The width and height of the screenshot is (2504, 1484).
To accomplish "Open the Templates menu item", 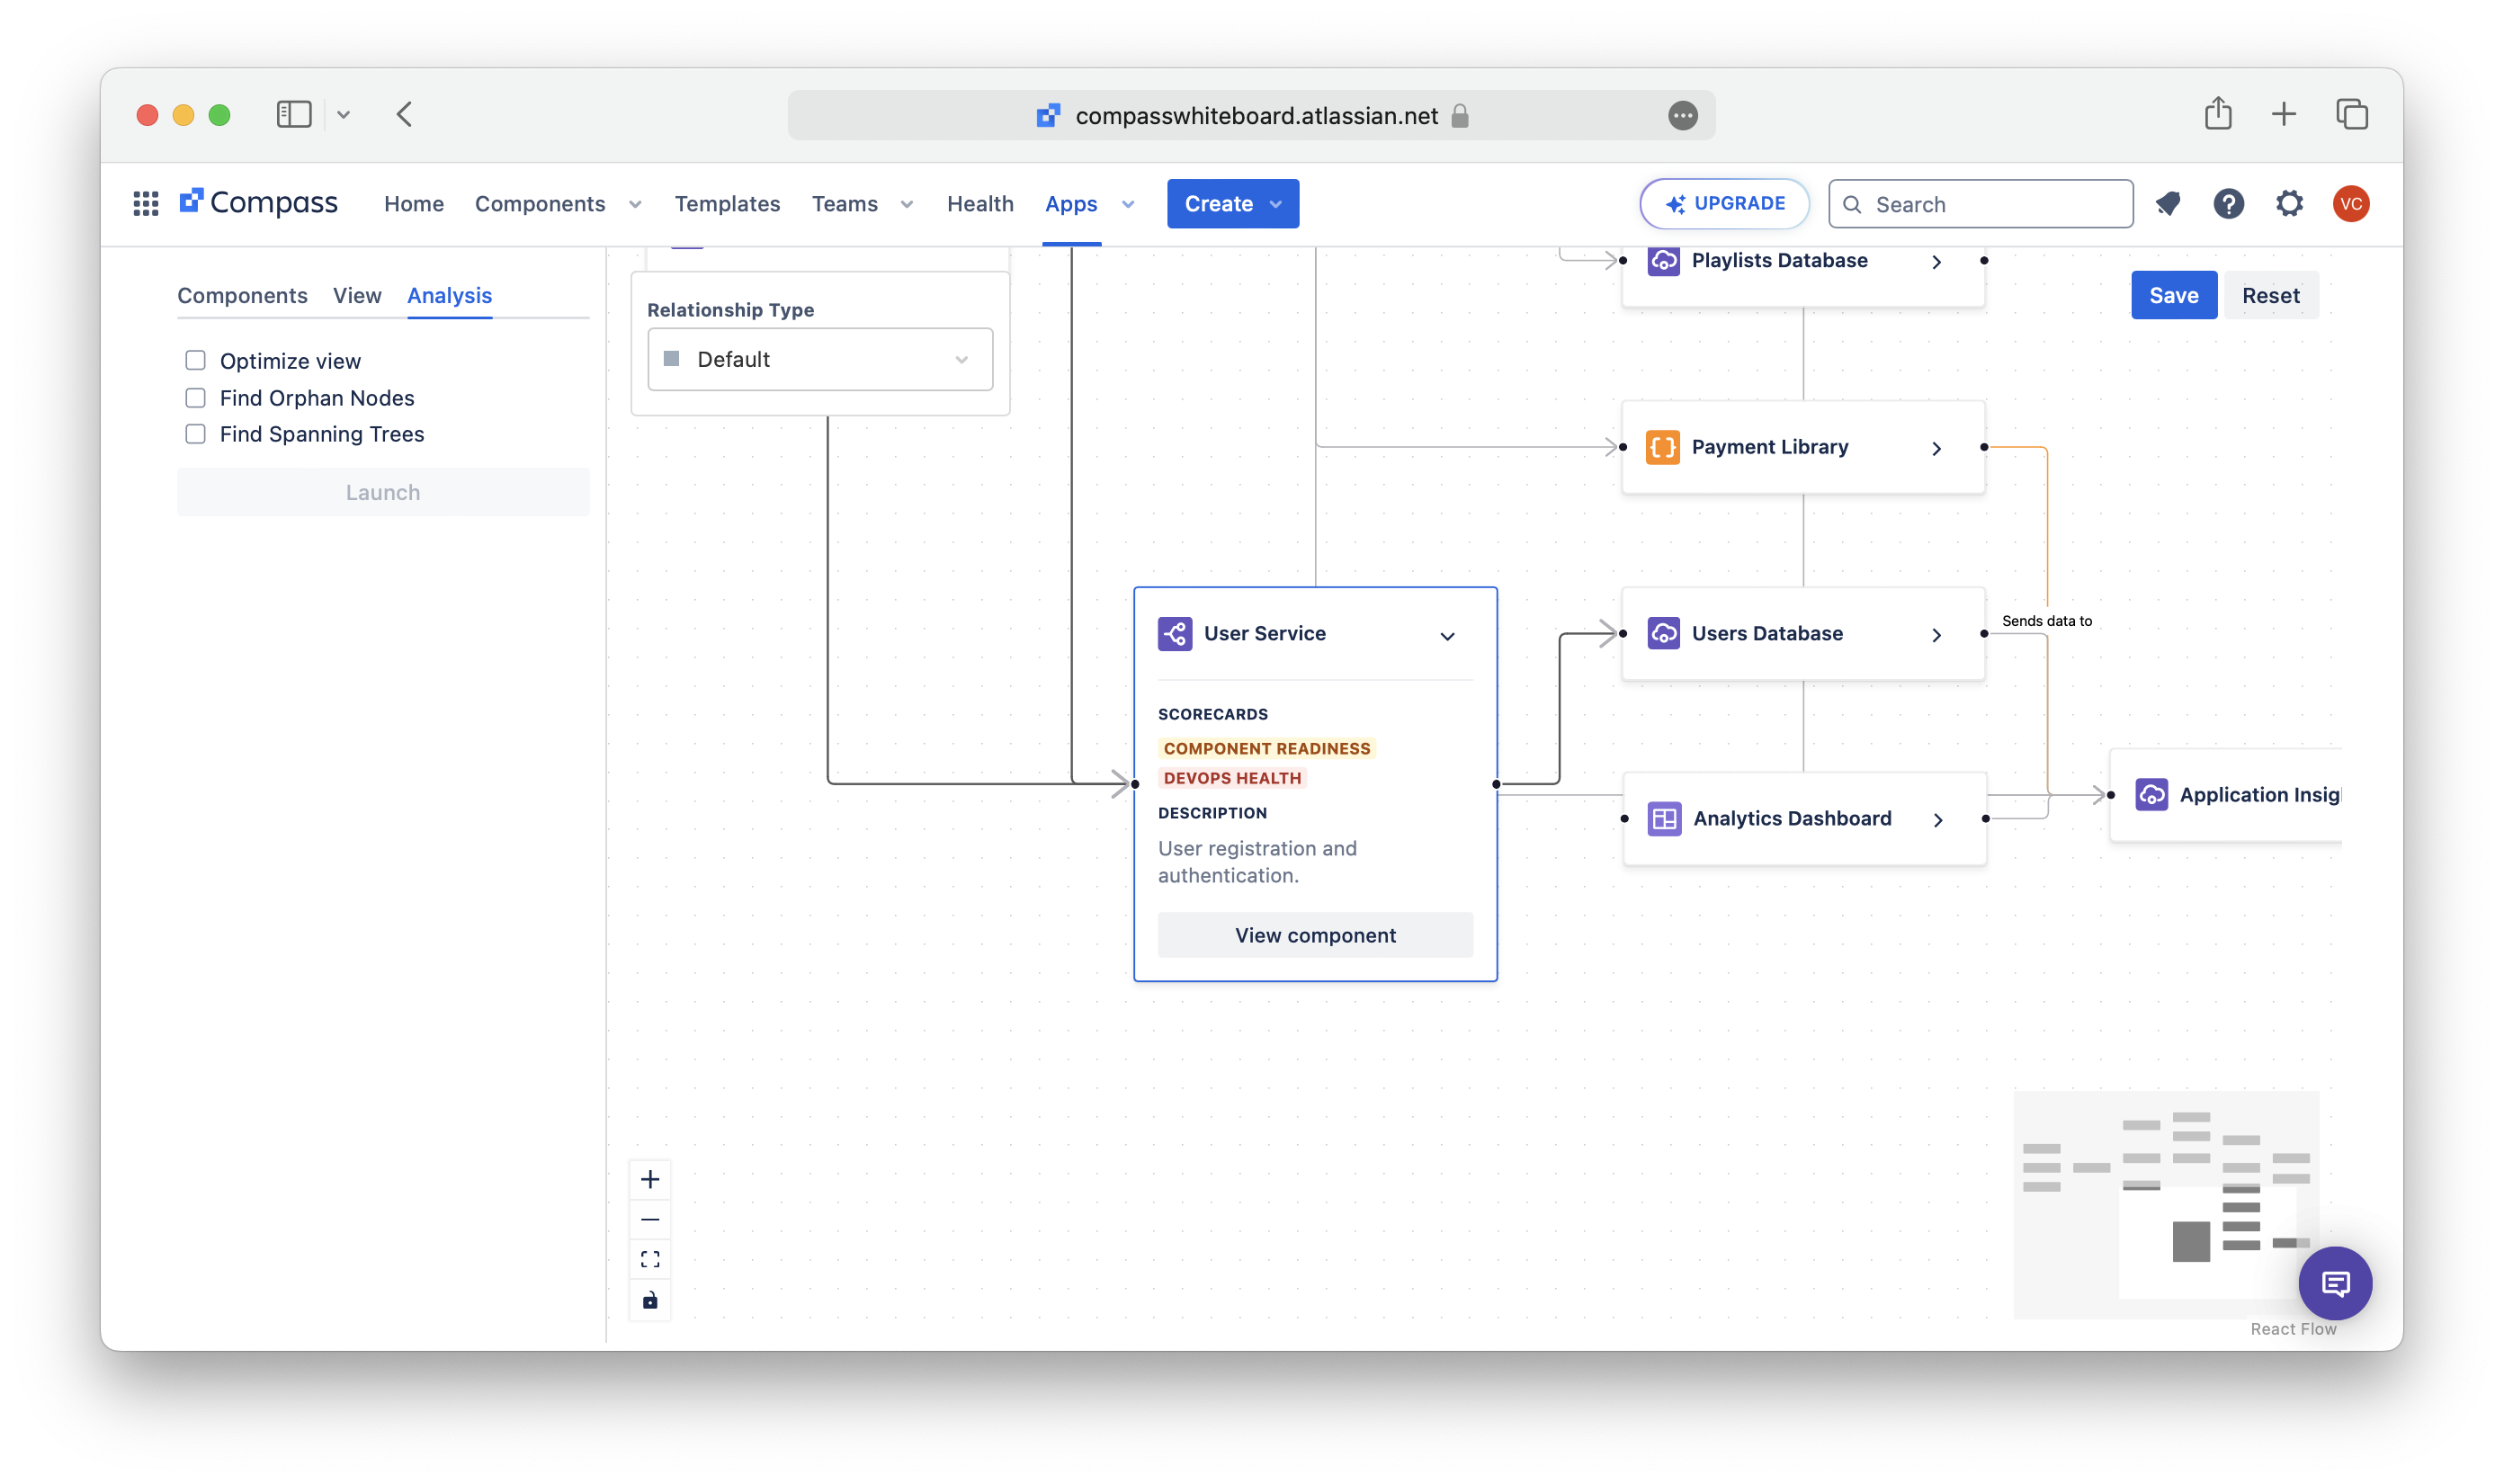I will tap(727, 204).
